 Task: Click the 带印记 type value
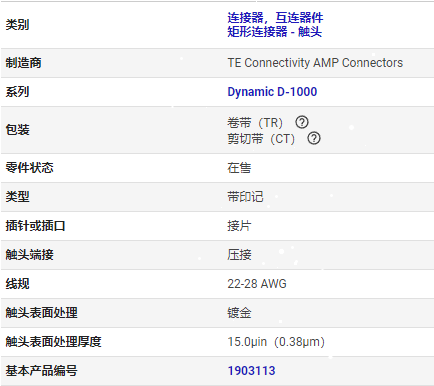pyautogui.click(x=245, y=197)
